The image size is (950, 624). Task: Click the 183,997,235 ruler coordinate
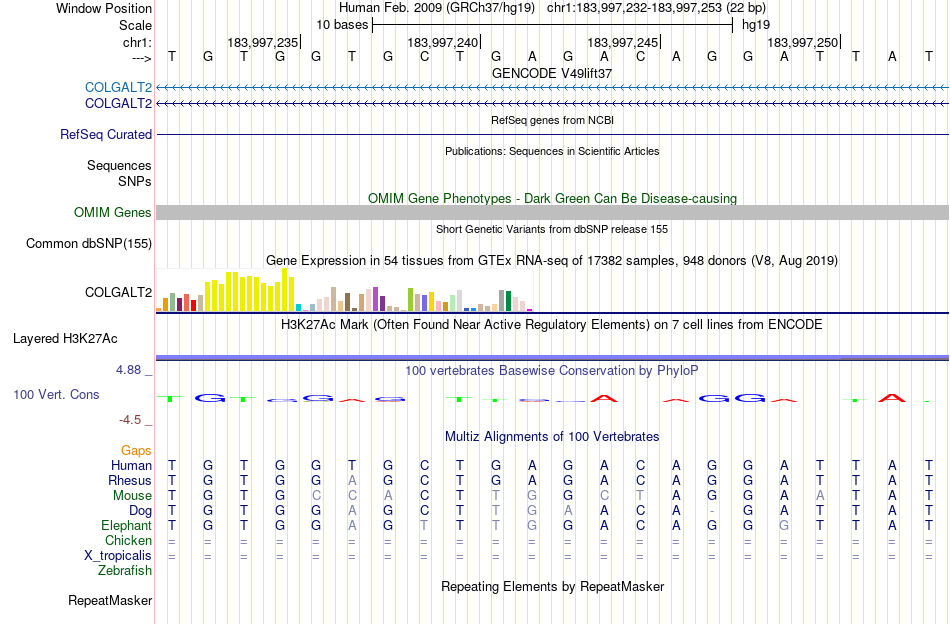coord(263,42)
